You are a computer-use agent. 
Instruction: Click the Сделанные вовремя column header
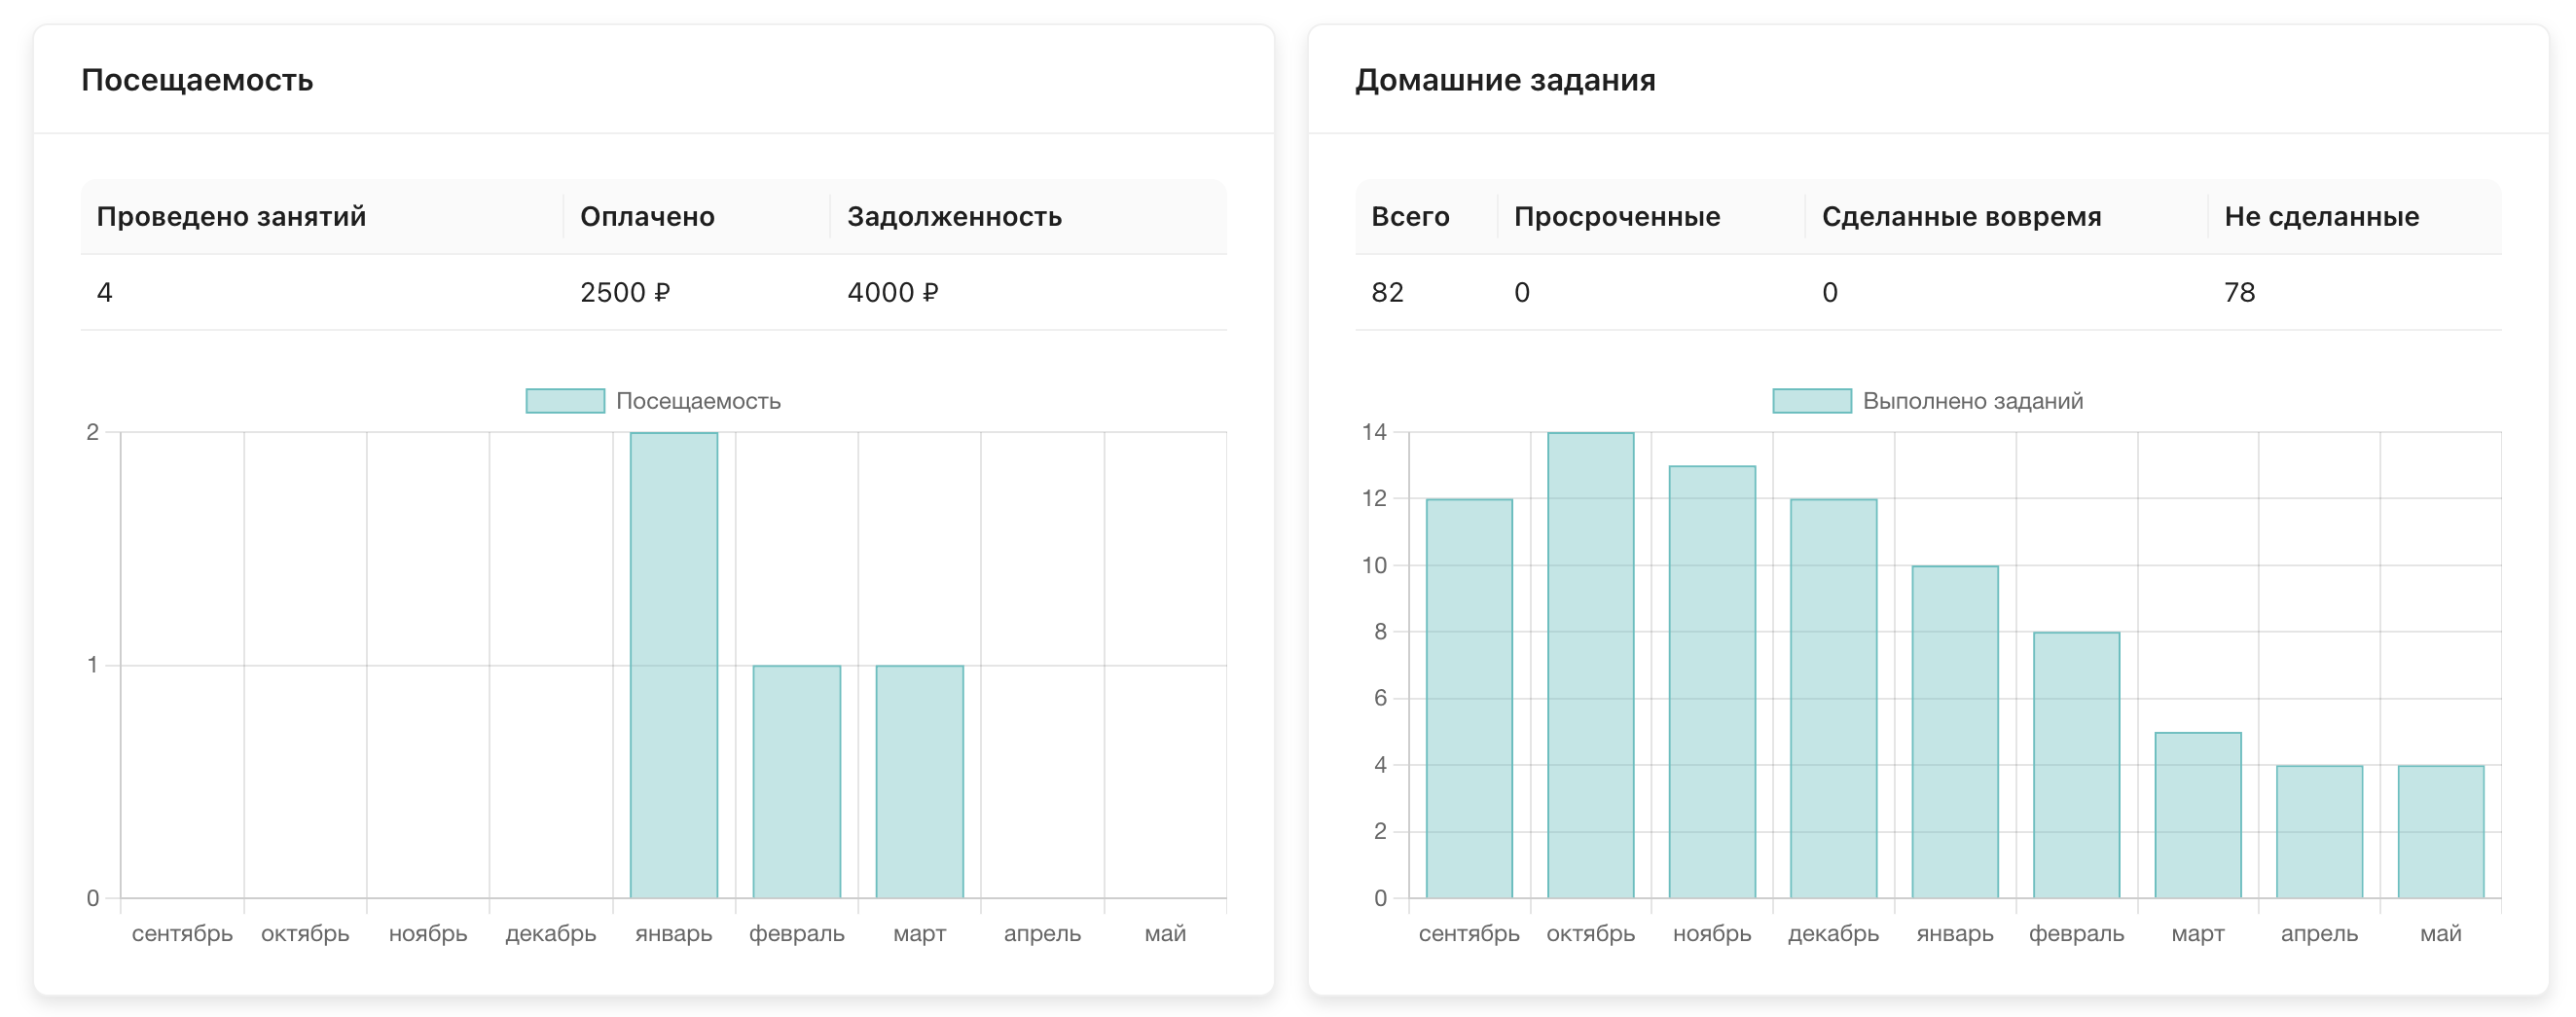(1963, 216)
